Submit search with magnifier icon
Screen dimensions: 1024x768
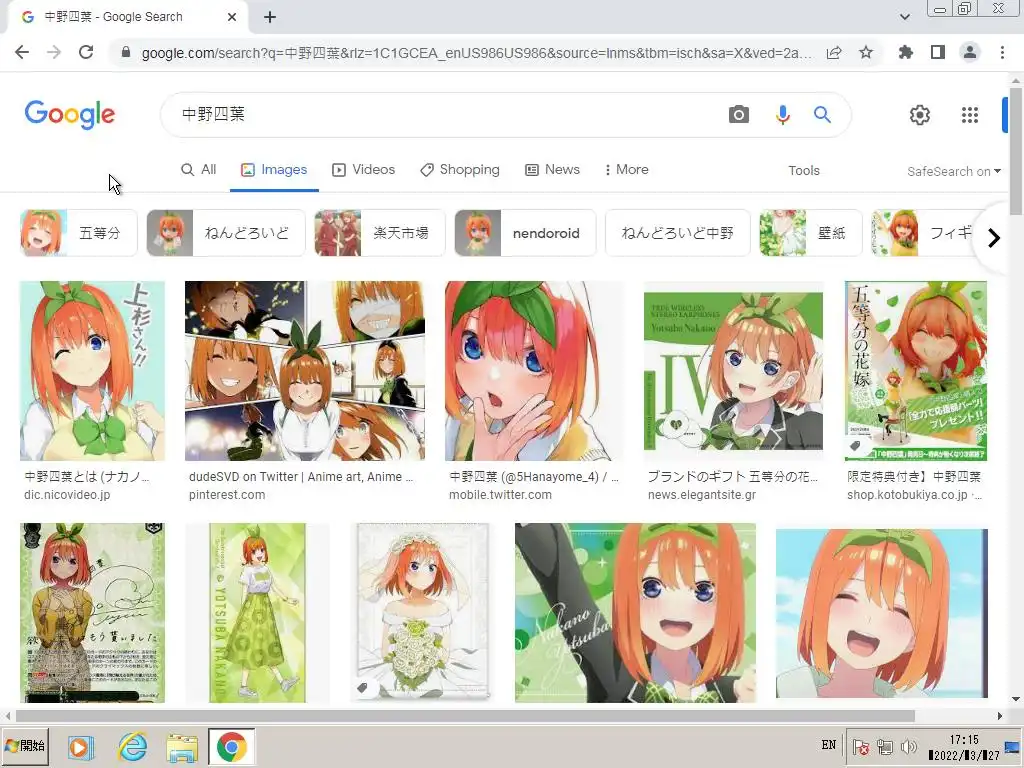822,115
